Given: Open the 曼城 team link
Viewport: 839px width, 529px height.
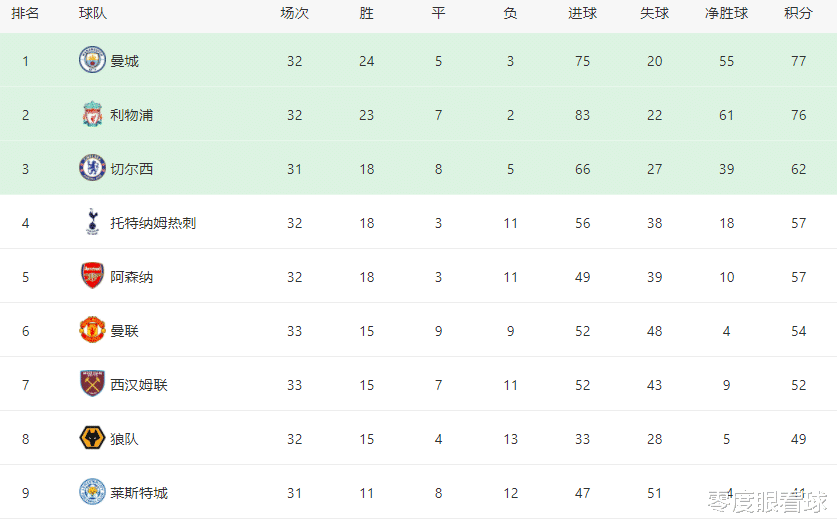Looking at the screenshot, I should (x=125, y=61).
